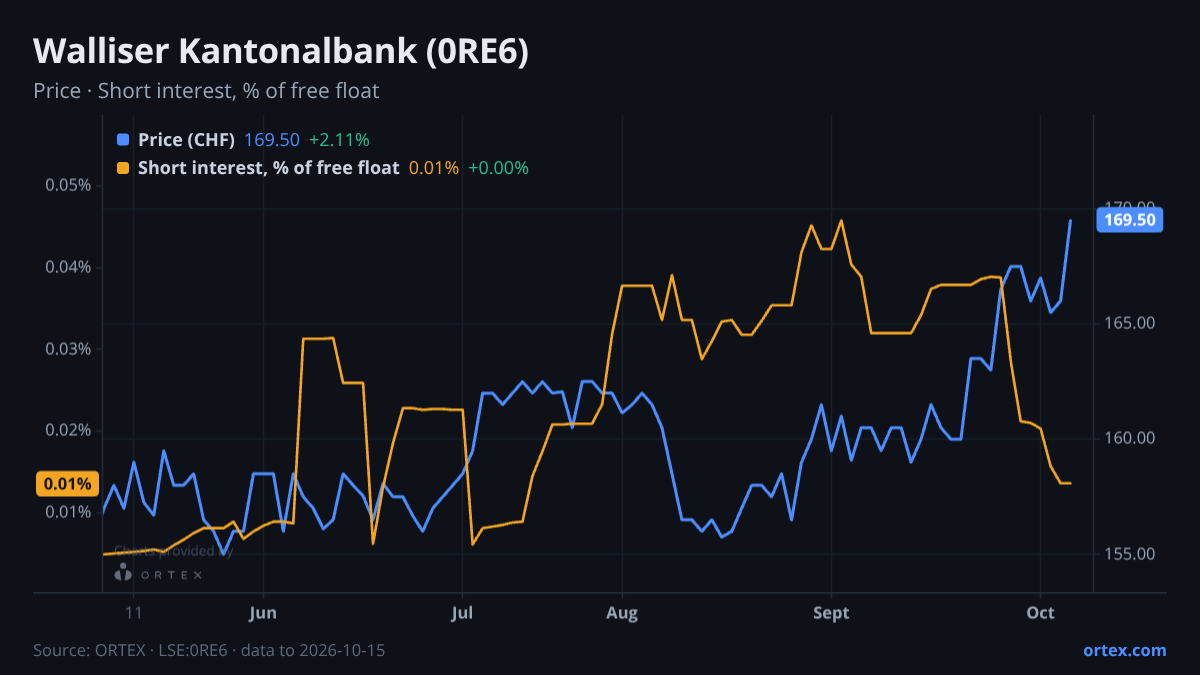Click the chart title Walliser Kantonalbank (0RE6)

click(281, 52)
